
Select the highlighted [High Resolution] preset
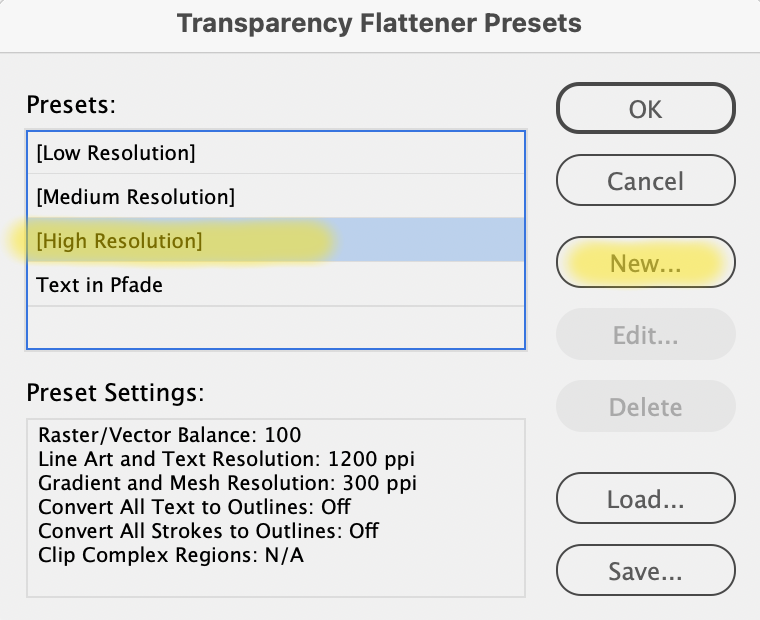(x=276, y=240)
